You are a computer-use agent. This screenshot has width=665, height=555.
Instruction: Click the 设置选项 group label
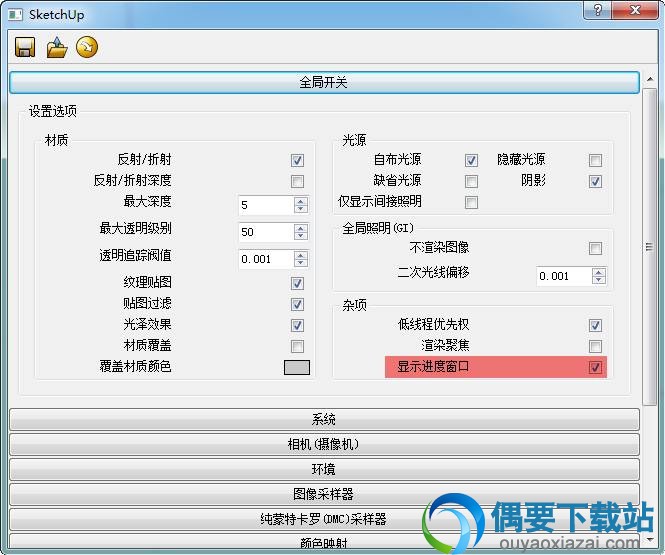tap(53, 112)
